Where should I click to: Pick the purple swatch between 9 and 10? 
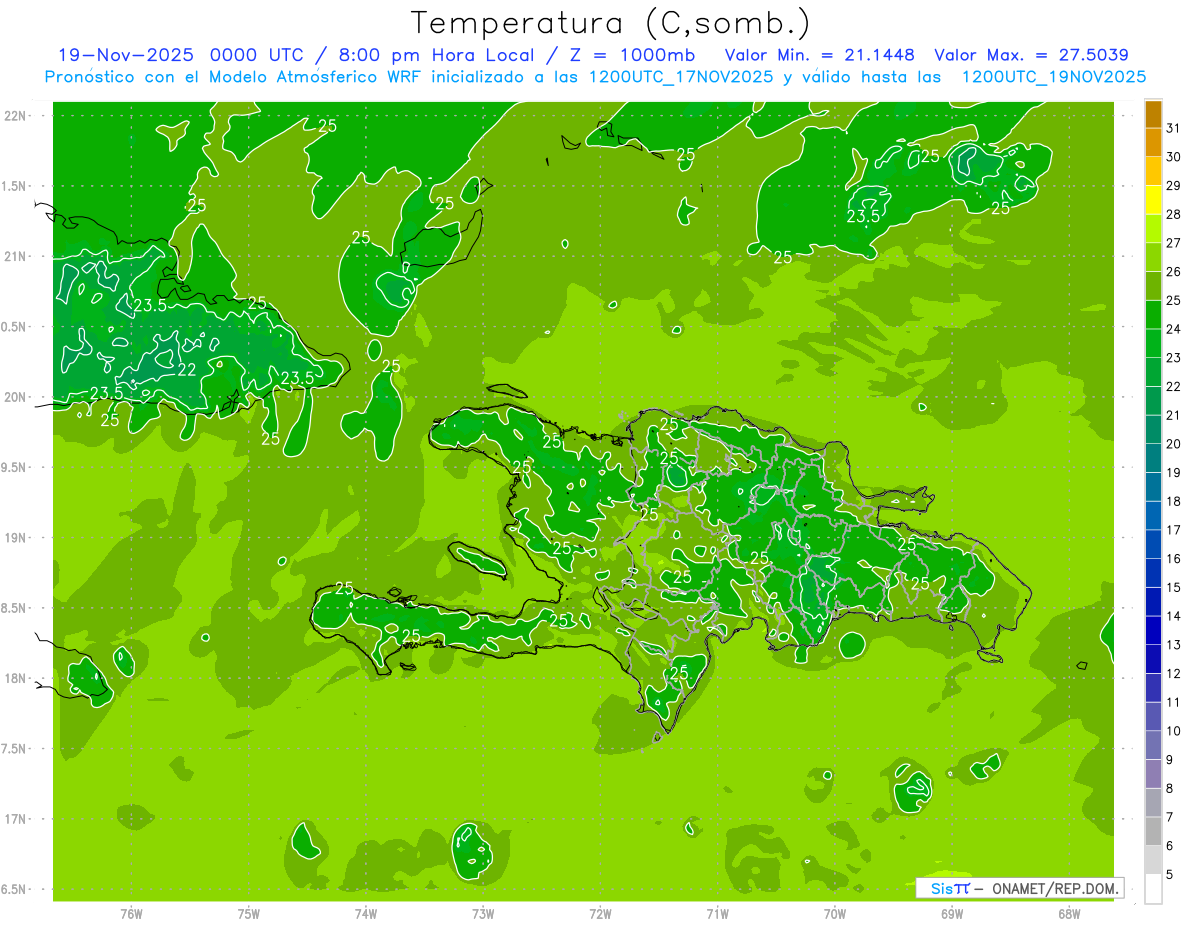click(1153, 745)
